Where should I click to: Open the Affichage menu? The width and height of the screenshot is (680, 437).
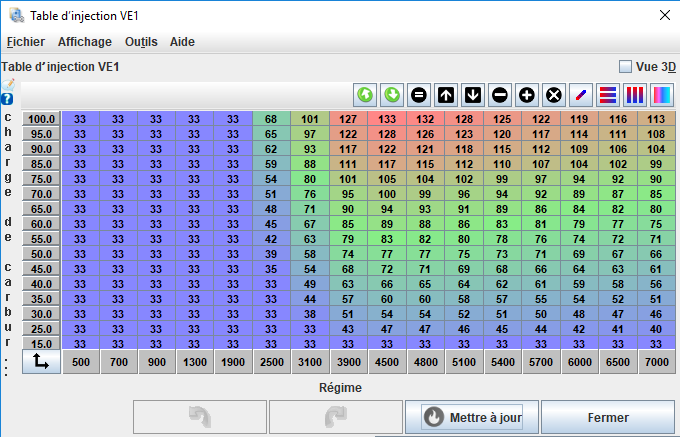pyautogui.click(x=85, y=42)
